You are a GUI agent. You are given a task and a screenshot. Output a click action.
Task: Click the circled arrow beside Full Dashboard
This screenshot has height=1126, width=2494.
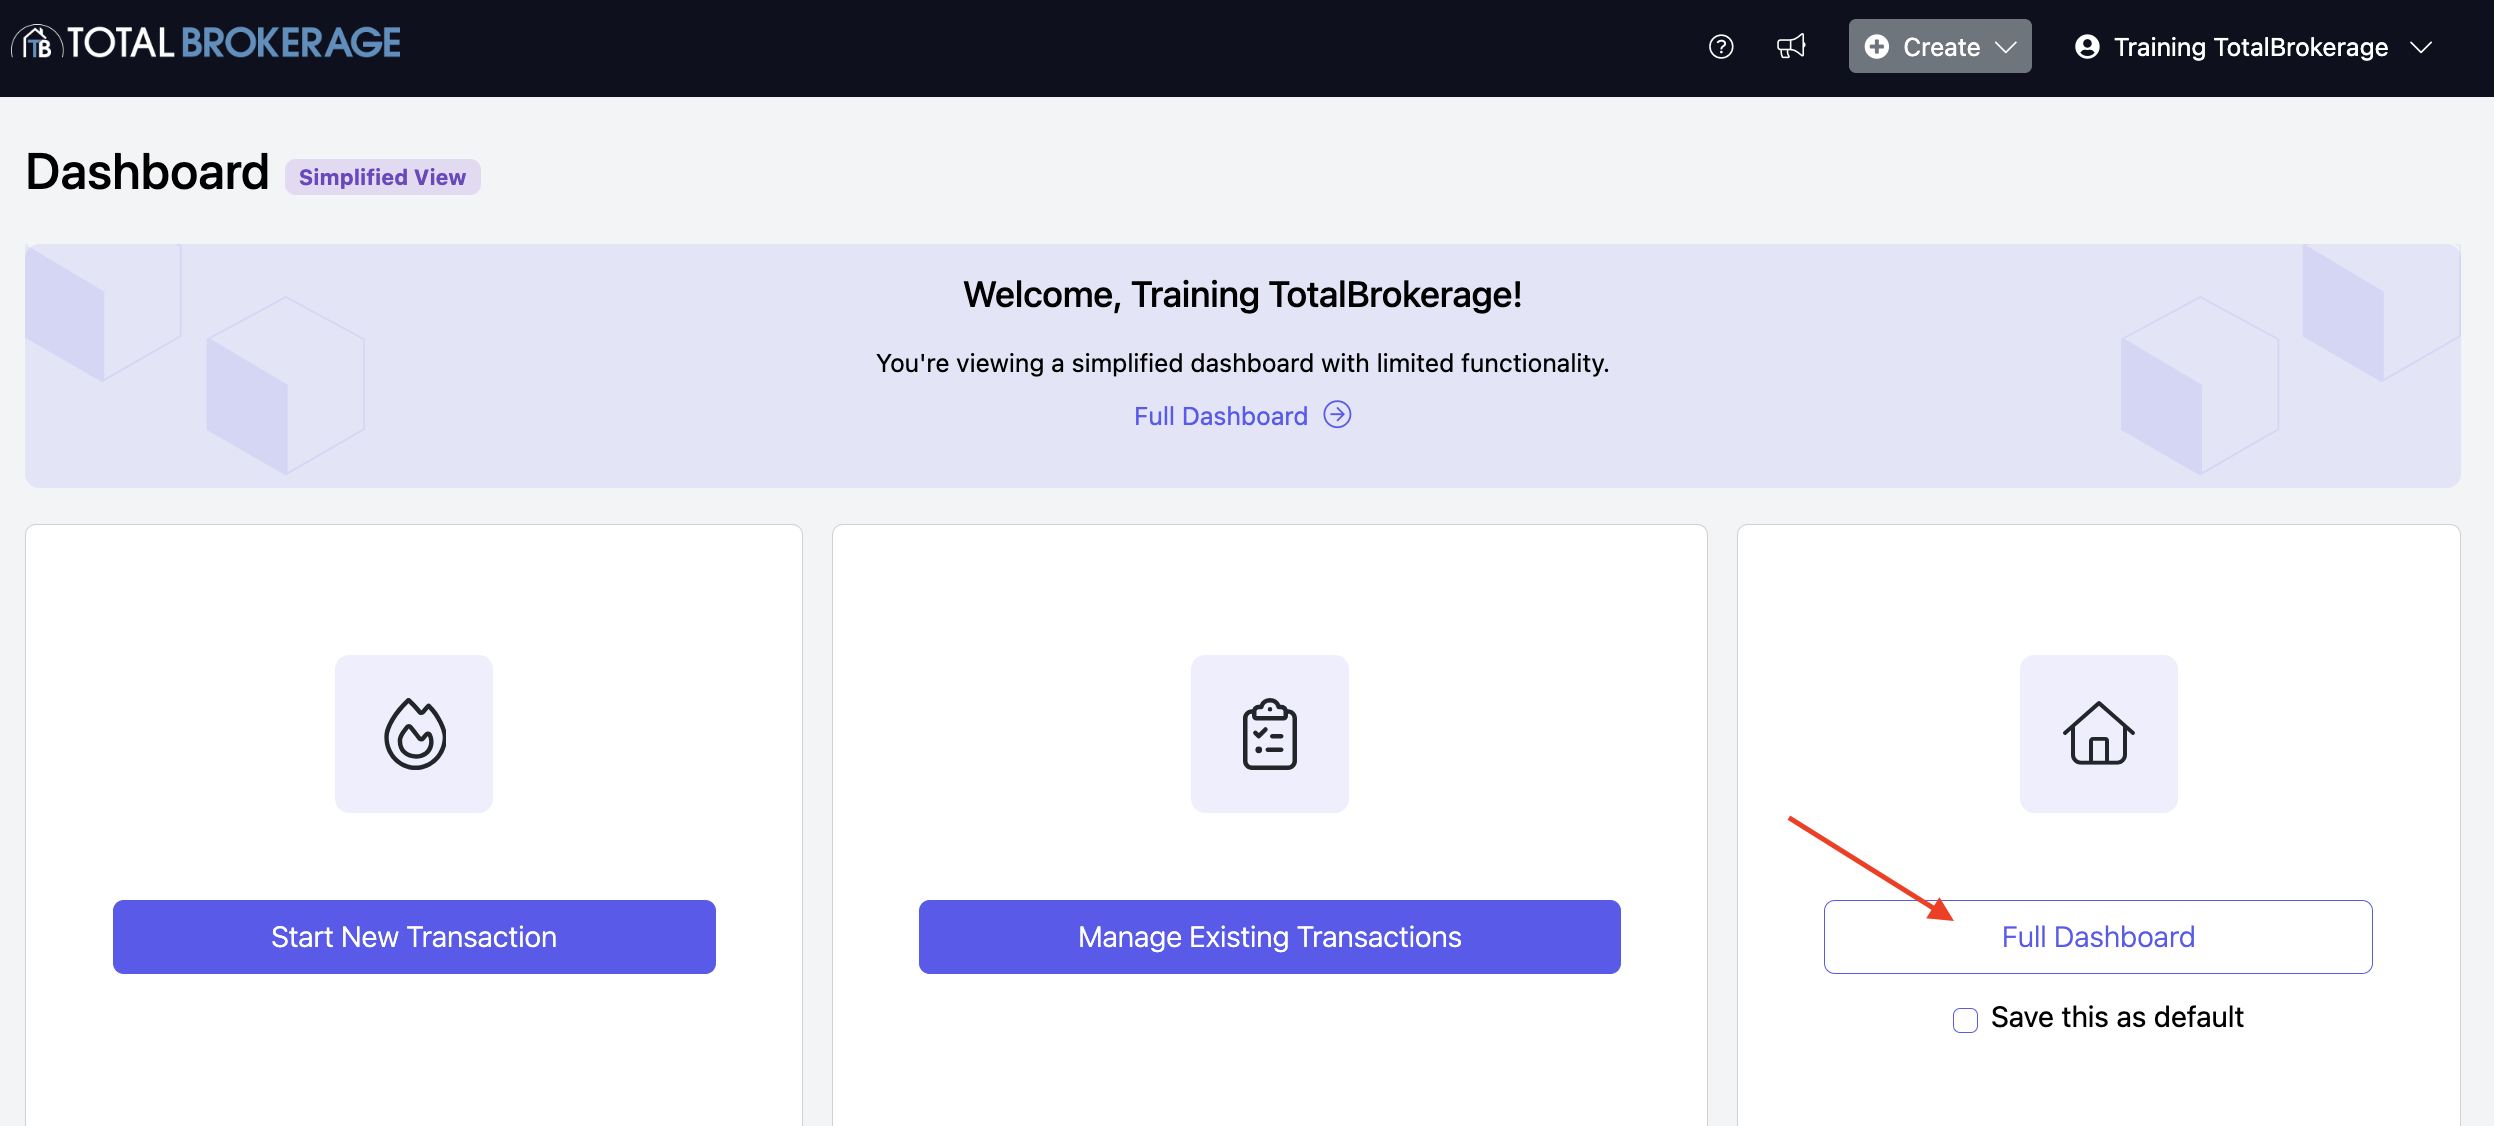(x=1337, y=415)
